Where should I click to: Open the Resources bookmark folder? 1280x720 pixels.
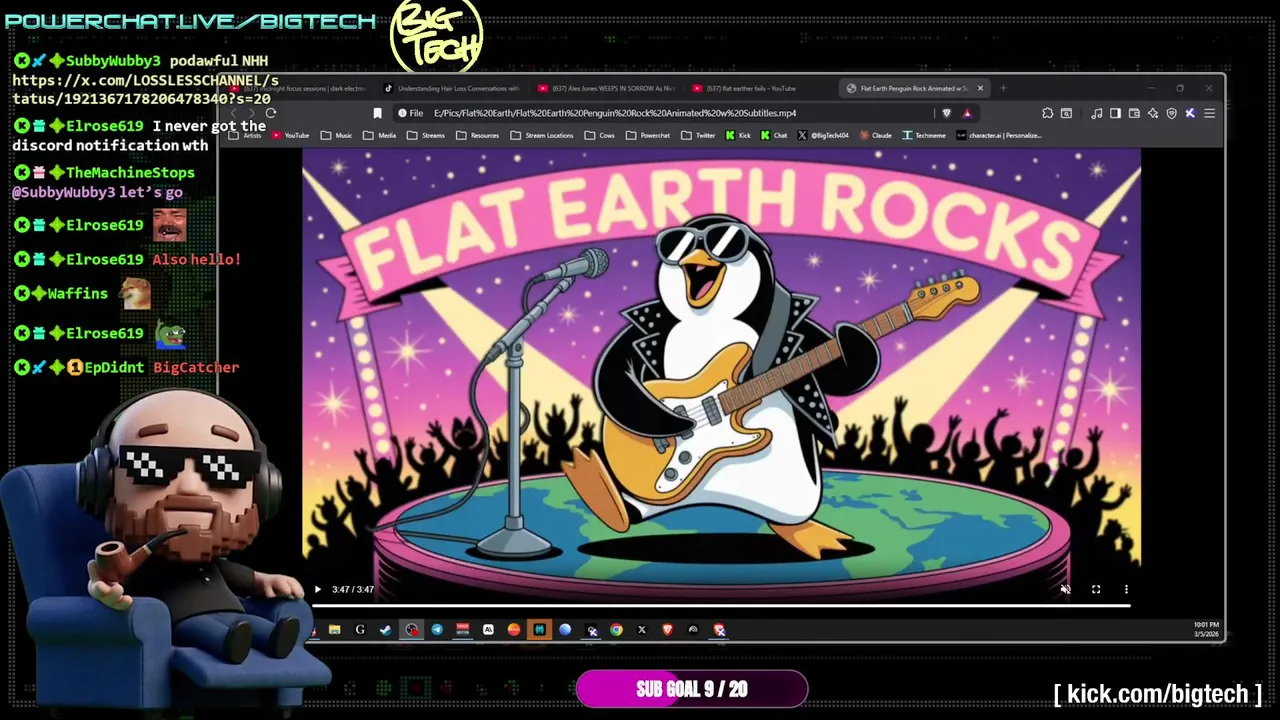(x=476, y=135)
